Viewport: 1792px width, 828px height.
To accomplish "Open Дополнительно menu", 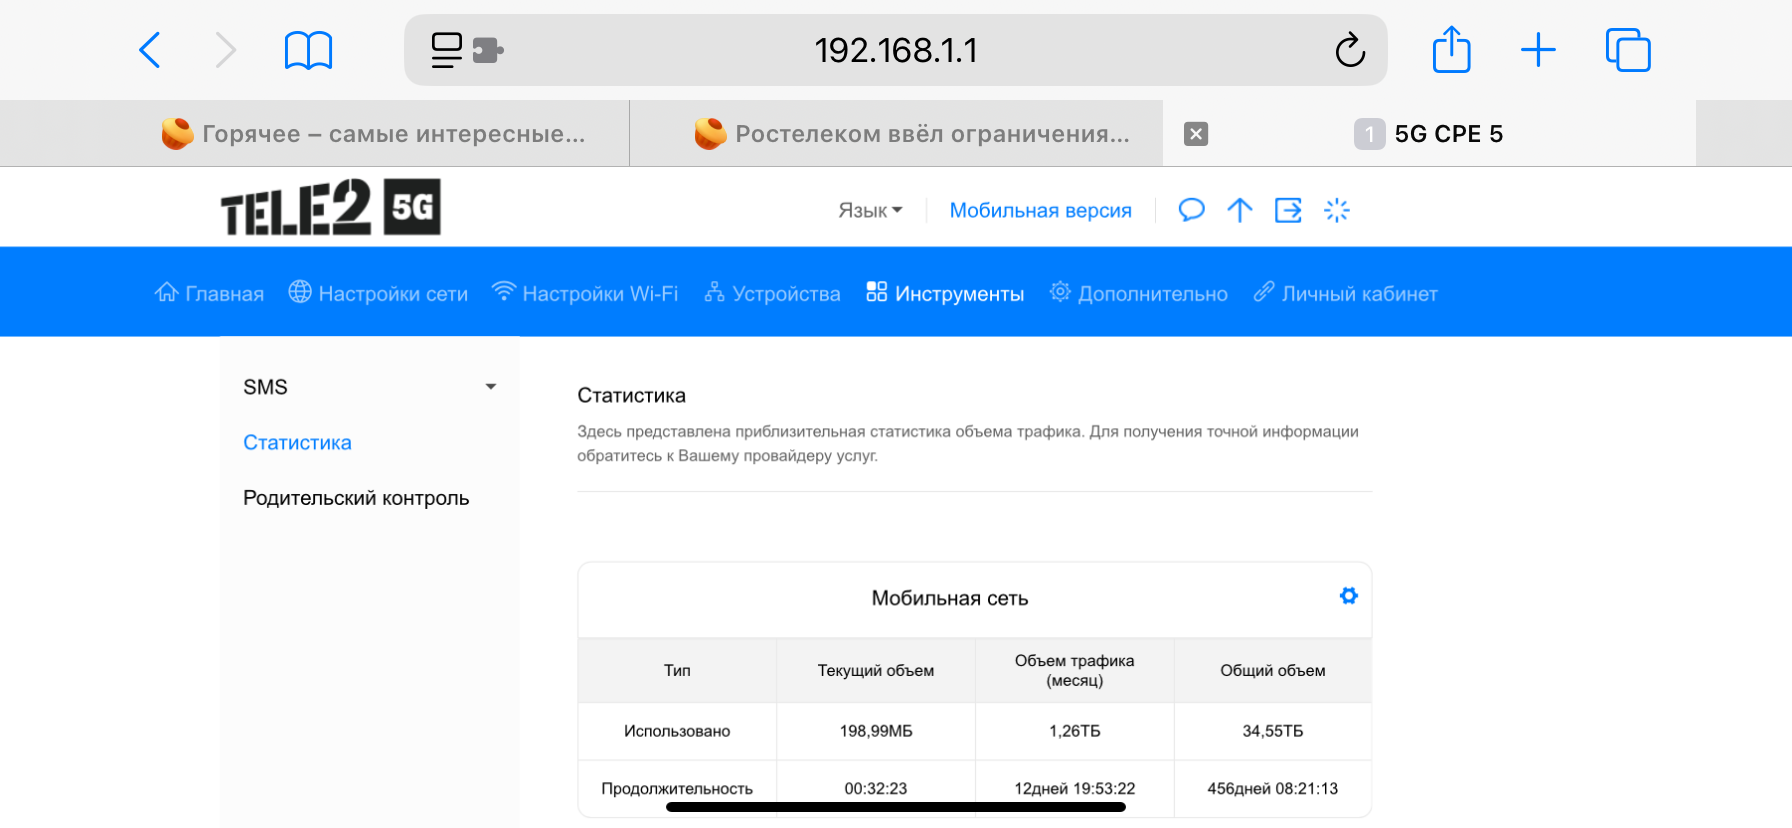I will tap(1138, 293).
